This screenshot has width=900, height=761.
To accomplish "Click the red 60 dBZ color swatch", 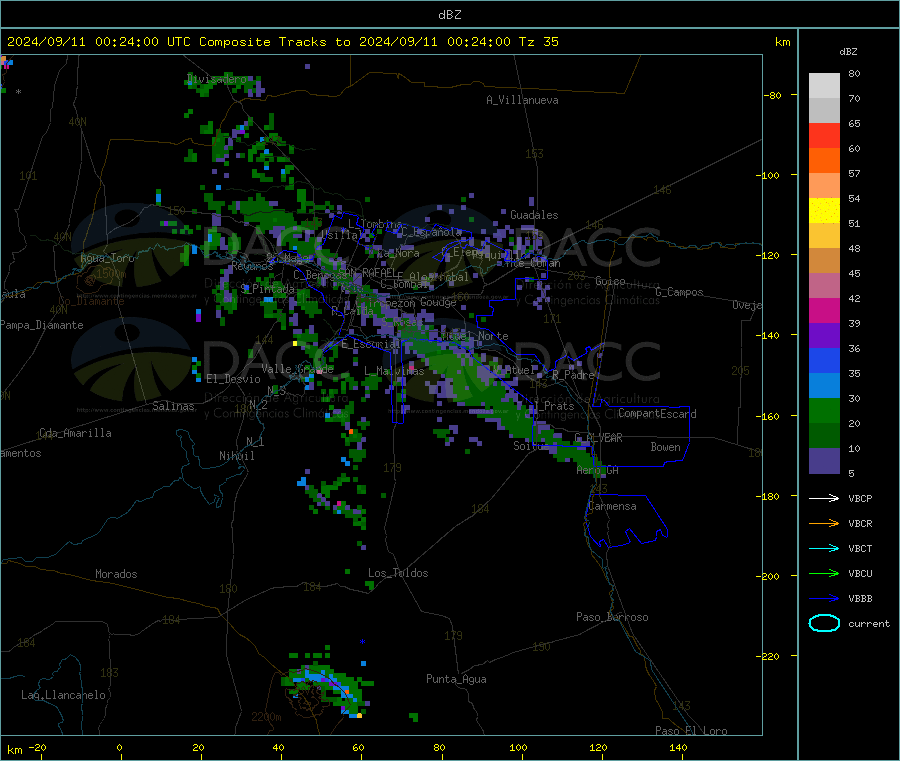I will click(824, 135).
